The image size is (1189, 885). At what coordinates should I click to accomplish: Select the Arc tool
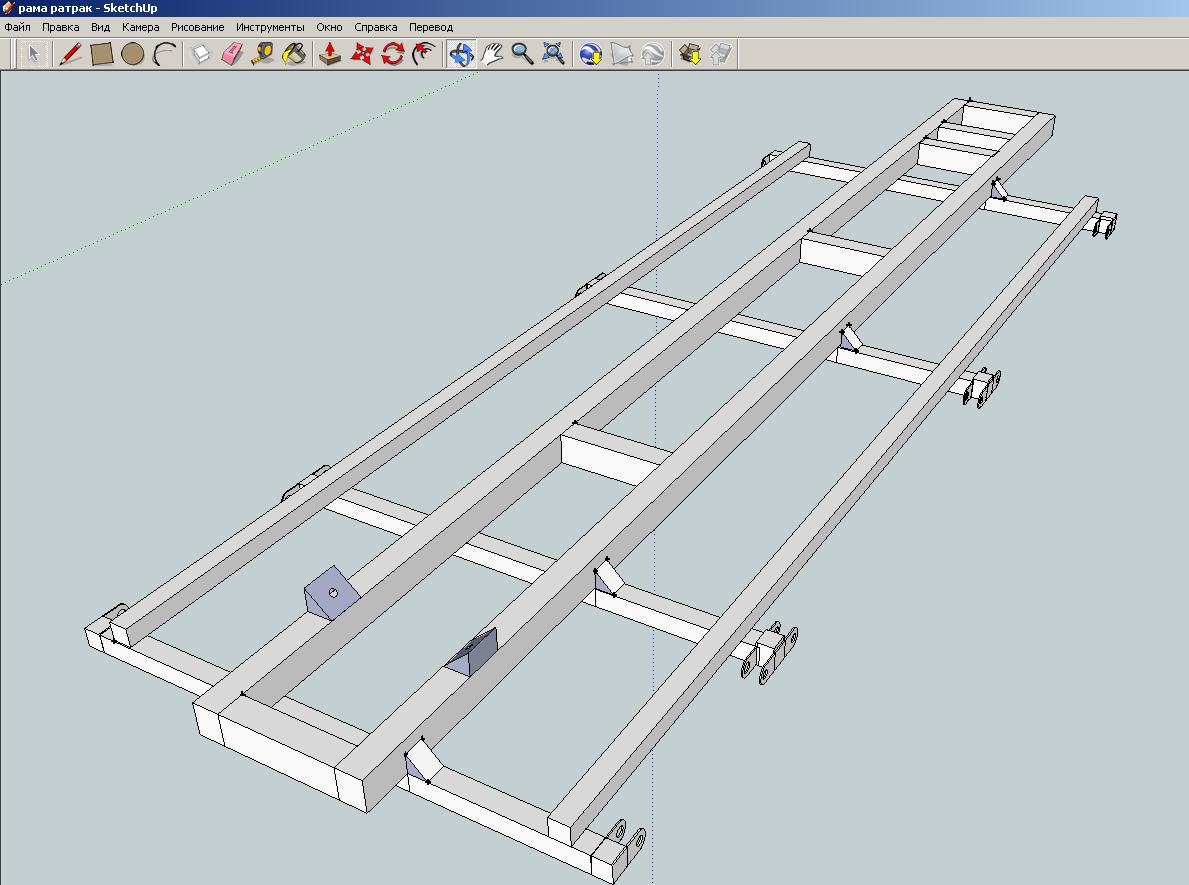164,54
